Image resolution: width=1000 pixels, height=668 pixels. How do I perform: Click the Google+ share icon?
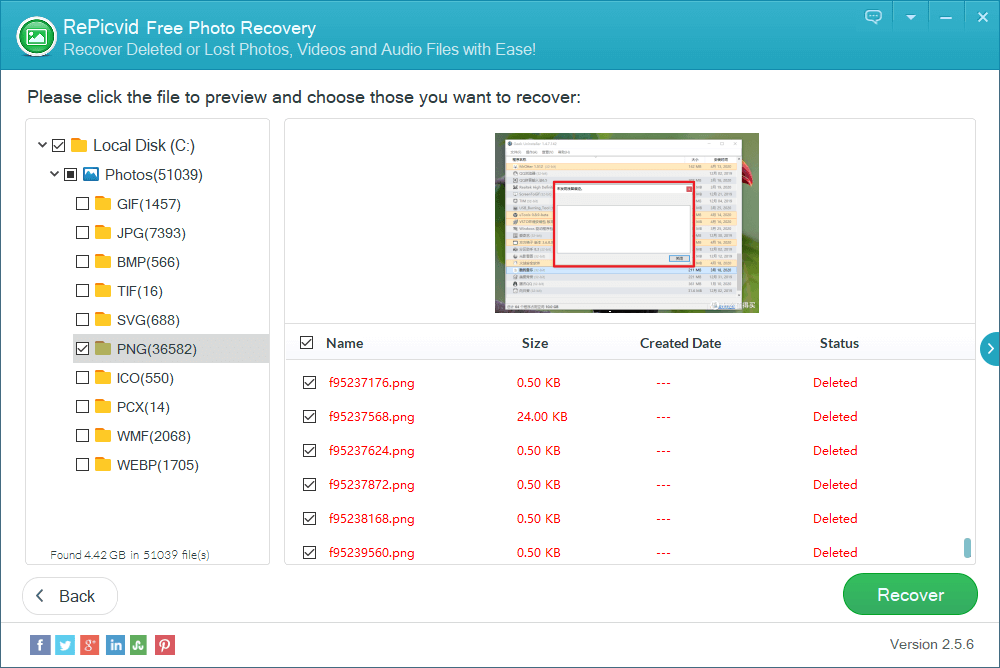[90, 645]
